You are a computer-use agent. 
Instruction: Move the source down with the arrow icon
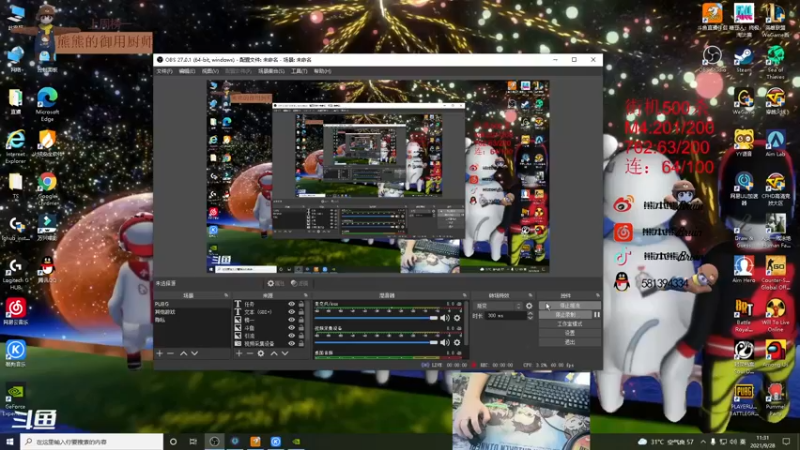285,353
